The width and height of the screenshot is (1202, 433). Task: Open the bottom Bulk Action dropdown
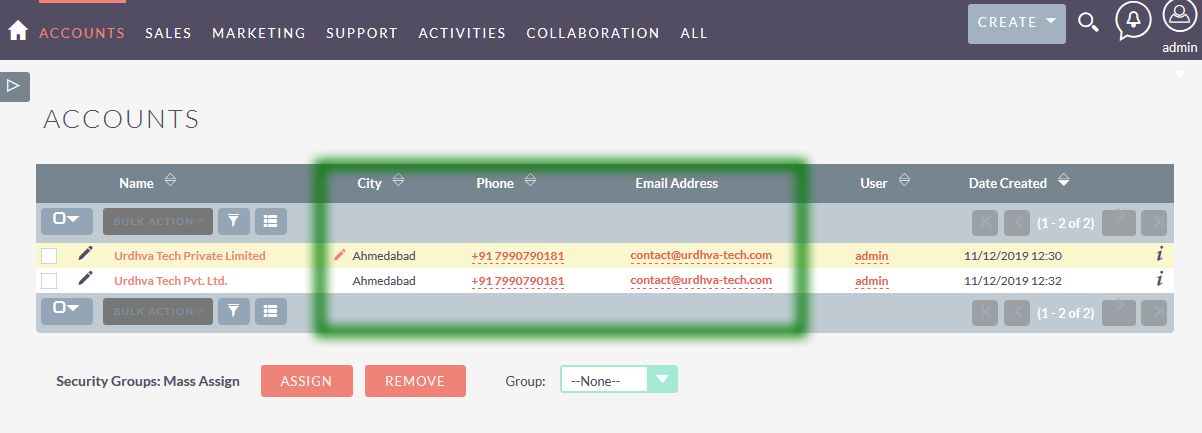pyautogui.click(x=158, y=311)
